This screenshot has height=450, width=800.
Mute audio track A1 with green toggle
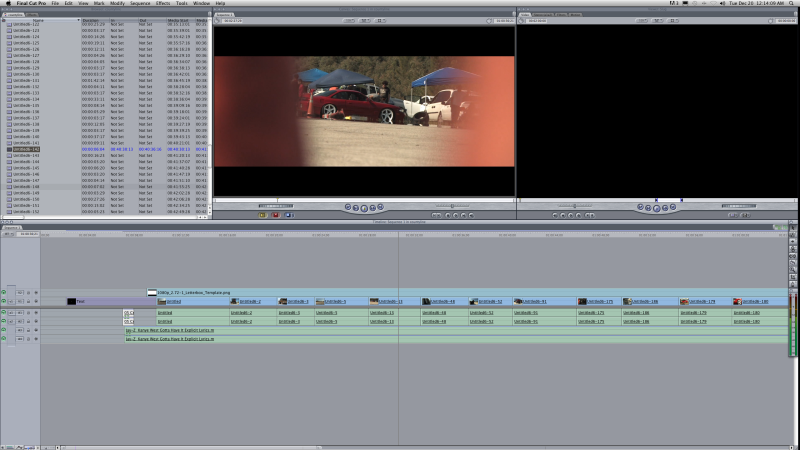click(x=4, y=312)
